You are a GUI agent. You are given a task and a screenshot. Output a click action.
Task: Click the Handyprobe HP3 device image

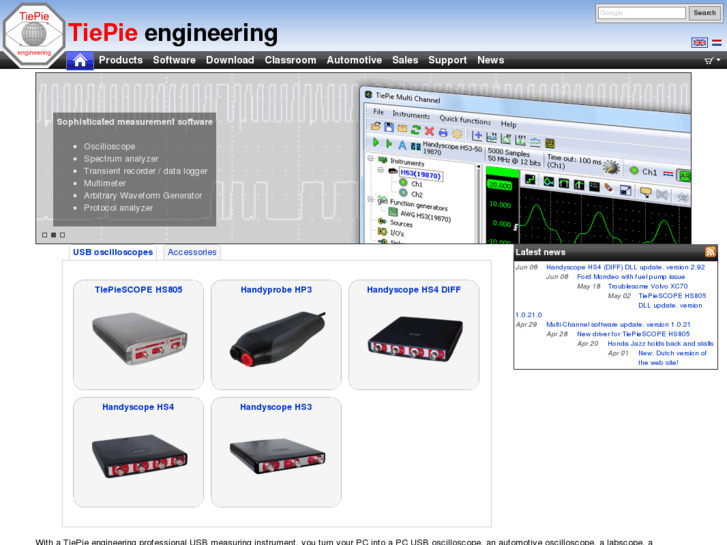point(277,339)
